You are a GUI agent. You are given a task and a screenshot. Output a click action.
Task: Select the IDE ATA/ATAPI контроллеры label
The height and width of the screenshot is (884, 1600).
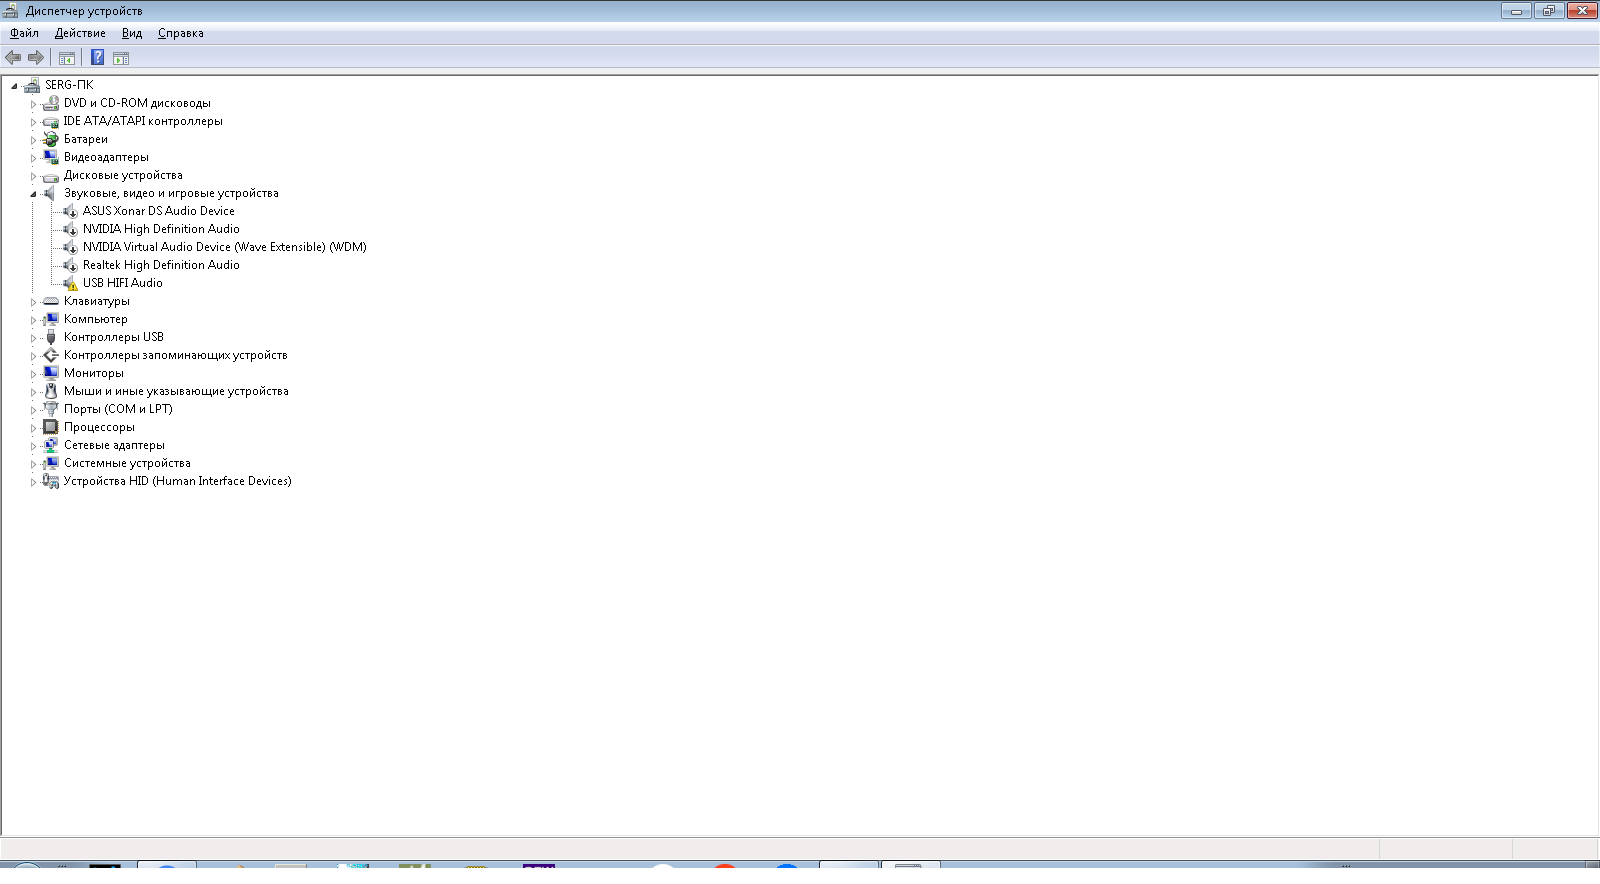tap(143, 121)
